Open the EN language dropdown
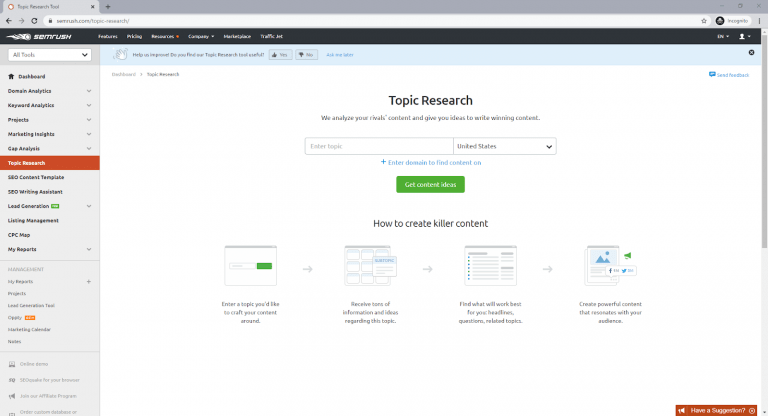This screenshot has height=416, width=768. coord(723,36)
